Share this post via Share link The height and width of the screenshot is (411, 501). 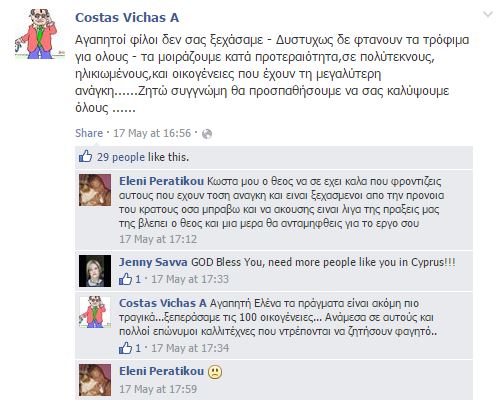point(89,133)
